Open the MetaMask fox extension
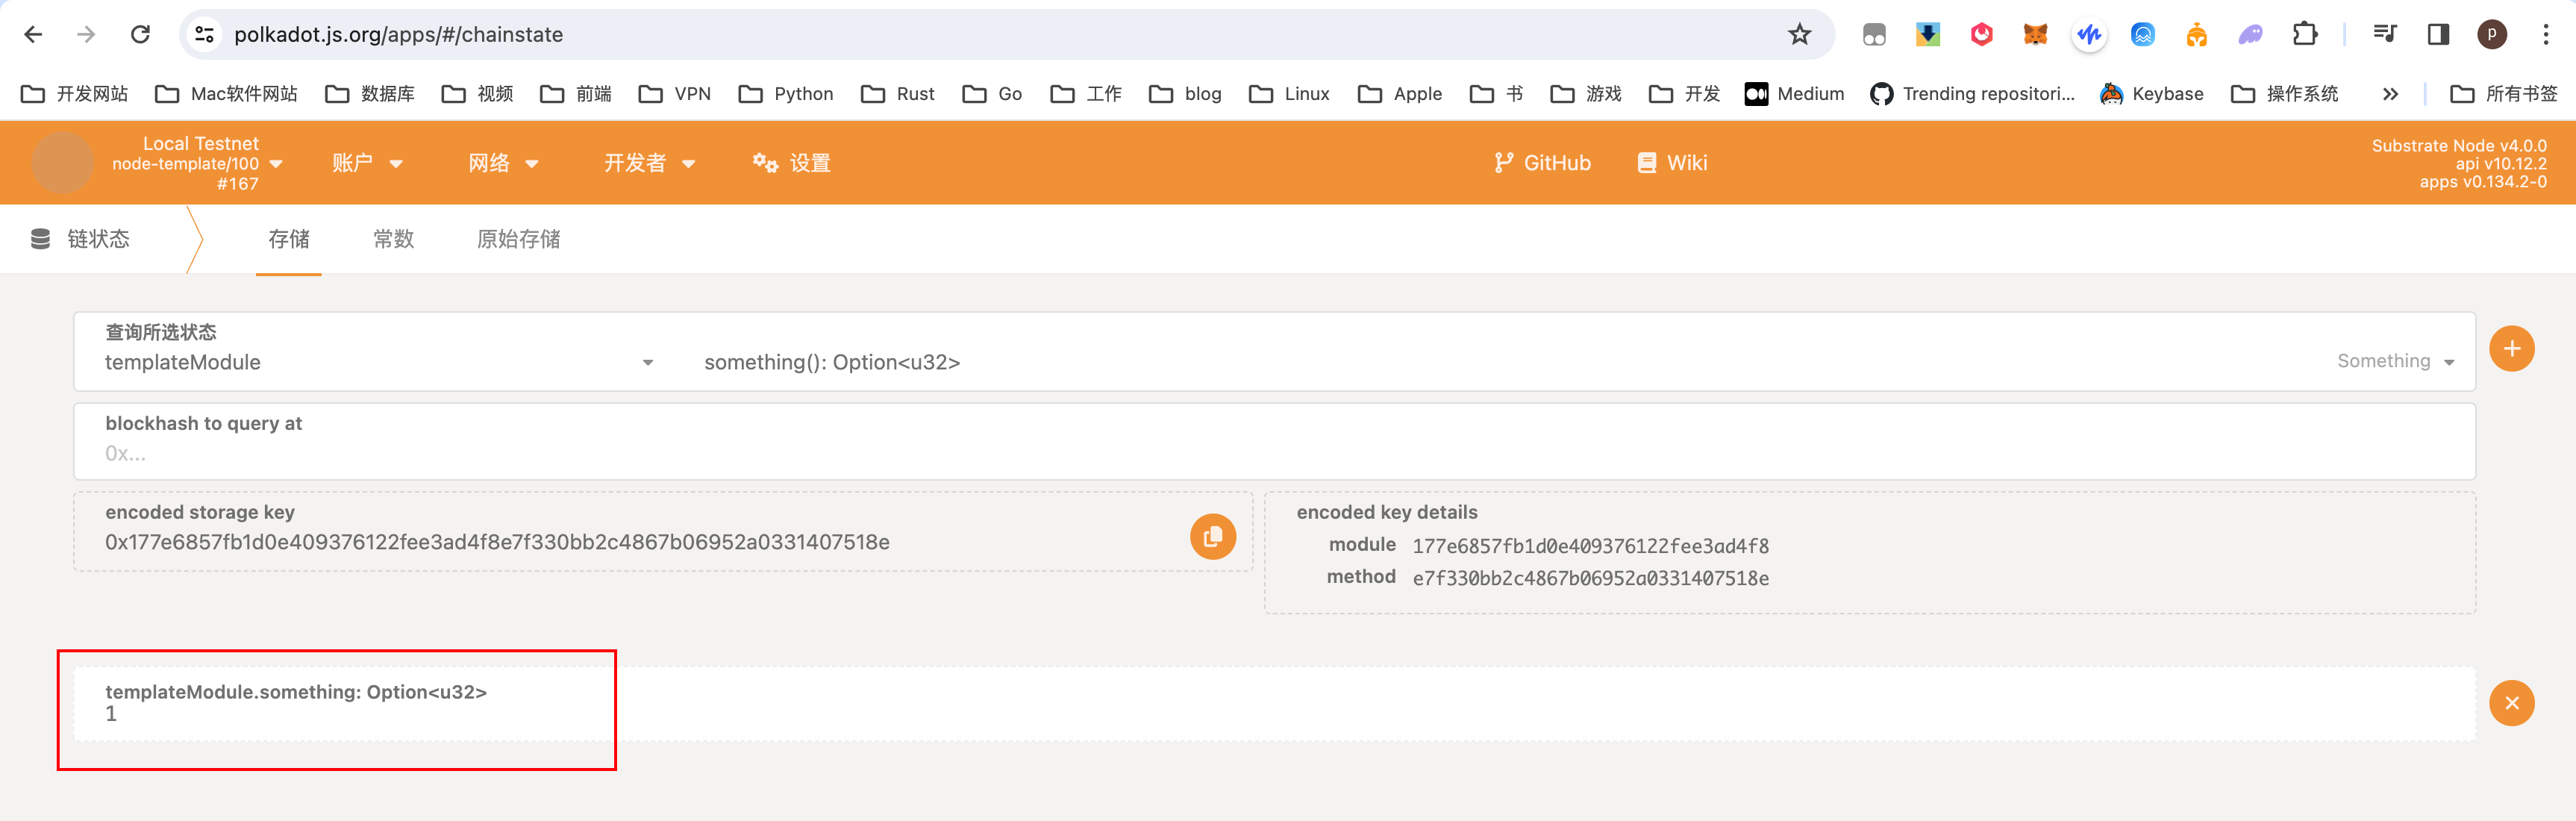2576x821 pixels. click(2035, 35)
